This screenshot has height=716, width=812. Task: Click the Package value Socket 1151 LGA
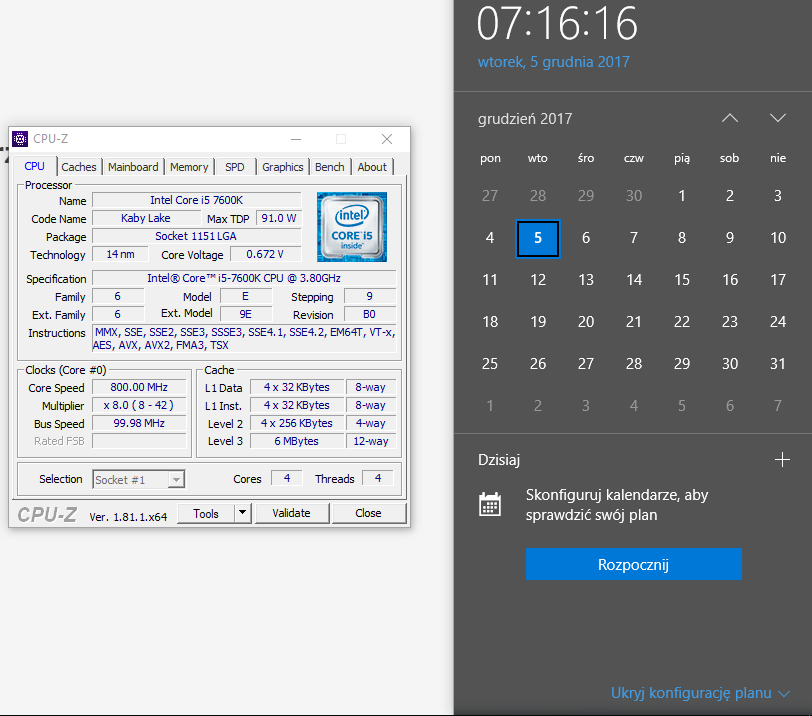(196, 236)
